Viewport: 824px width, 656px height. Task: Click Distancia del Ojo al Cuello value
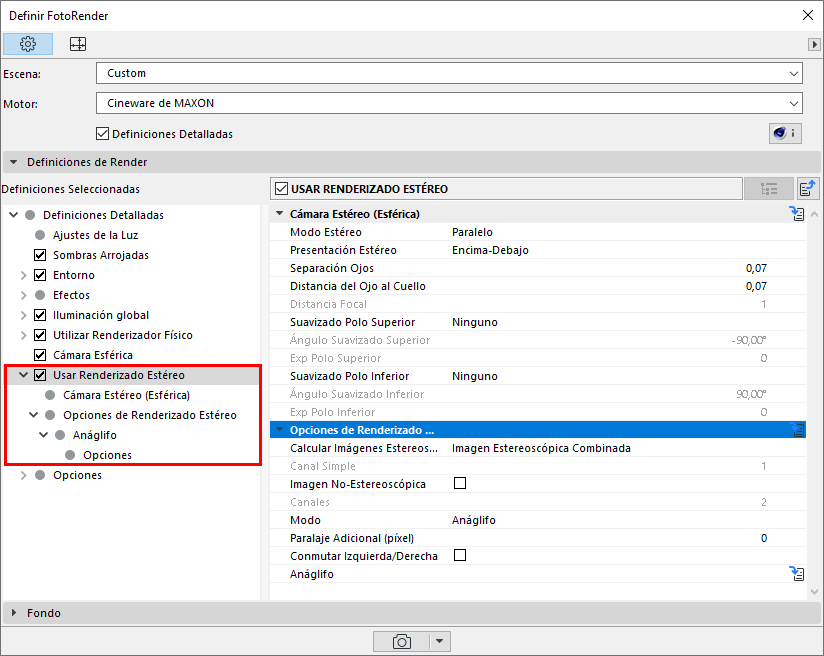coord(756,286)
